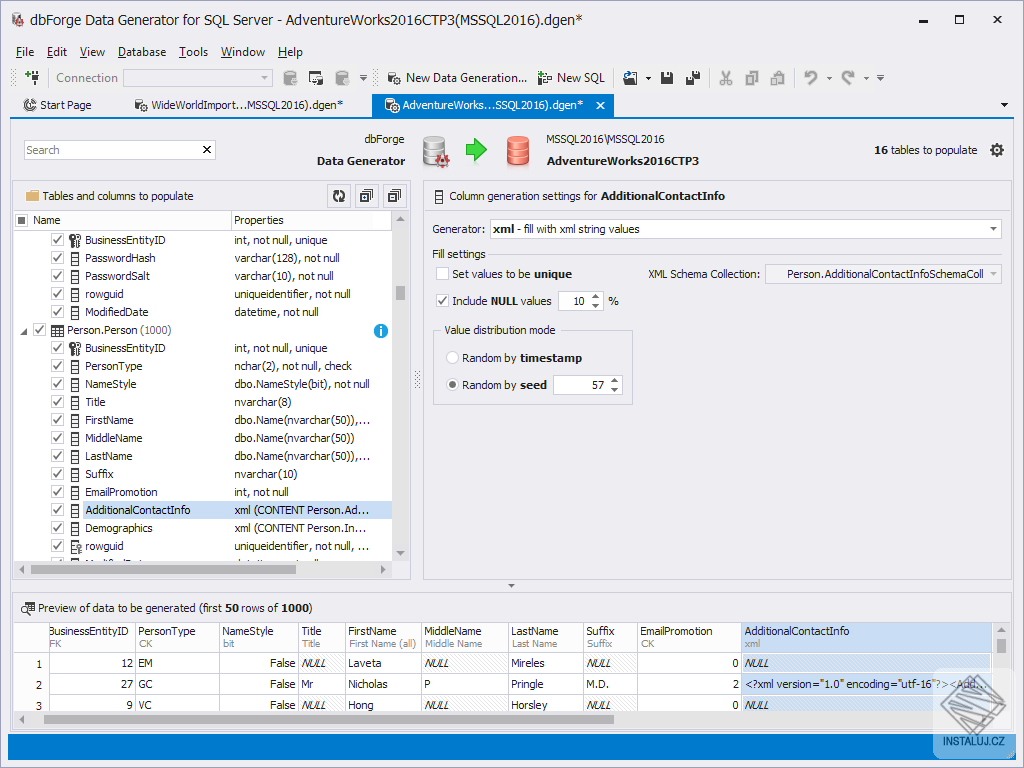Image resolution: width=1024 pixels, height=768 pixels.
Task: Click the first database icon after Connection box
Action: click(x=290, y=78)
